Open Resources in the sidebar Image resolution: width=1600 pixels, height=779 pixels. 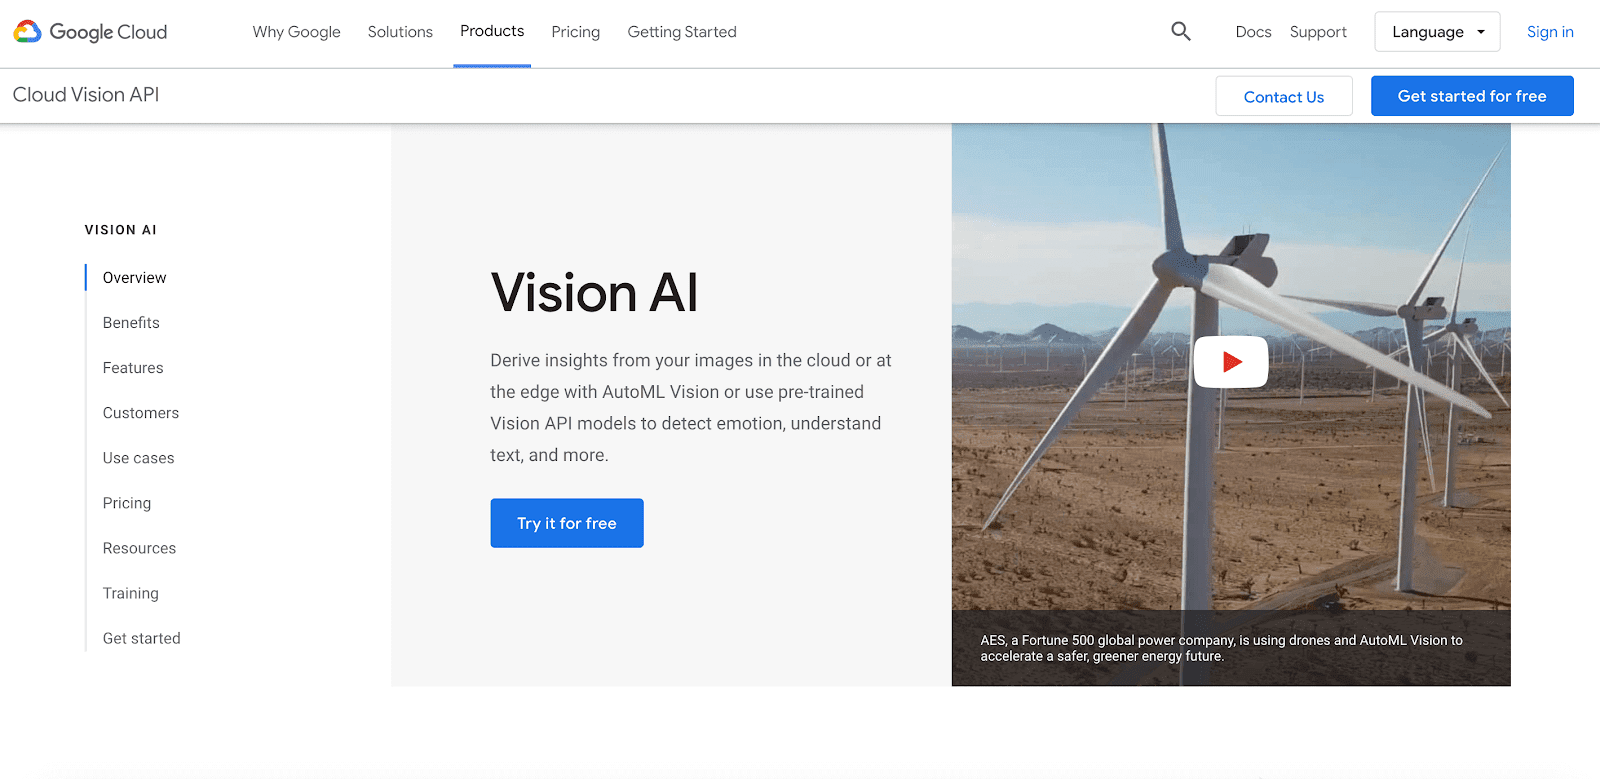(x=139, y=548)
